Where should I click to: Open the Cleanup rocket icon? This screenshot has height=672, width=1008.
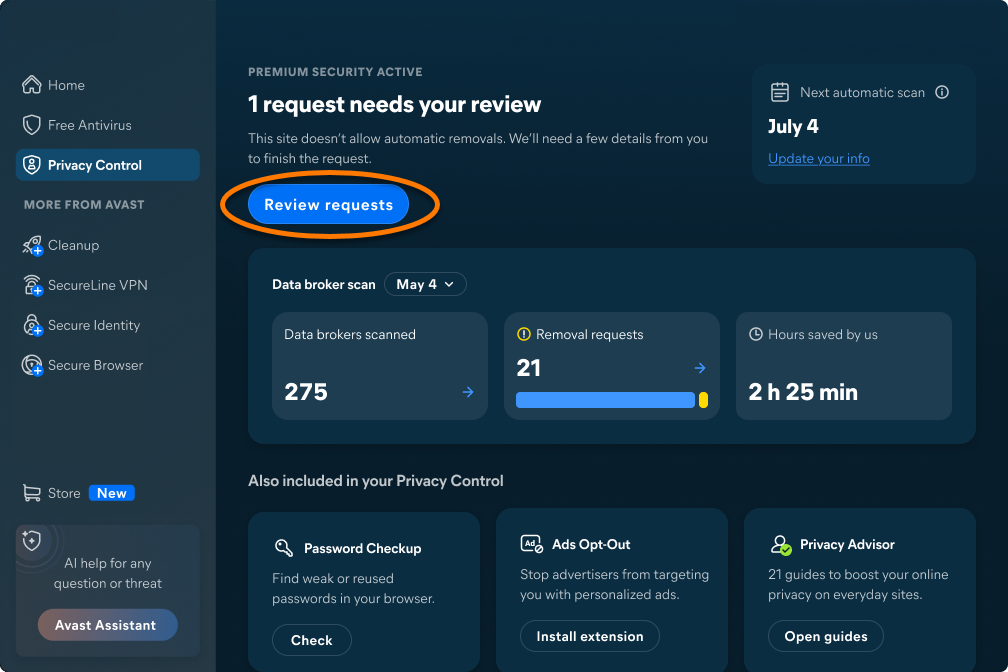coord(32,245)
